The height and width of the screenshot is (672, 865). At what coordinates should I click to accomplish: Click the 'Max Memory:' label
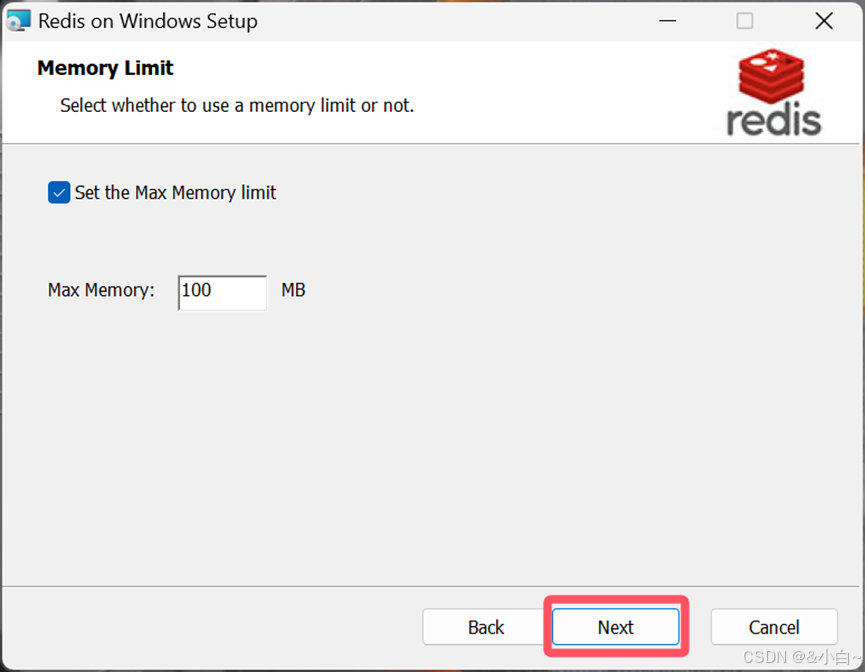coord(101,290)
